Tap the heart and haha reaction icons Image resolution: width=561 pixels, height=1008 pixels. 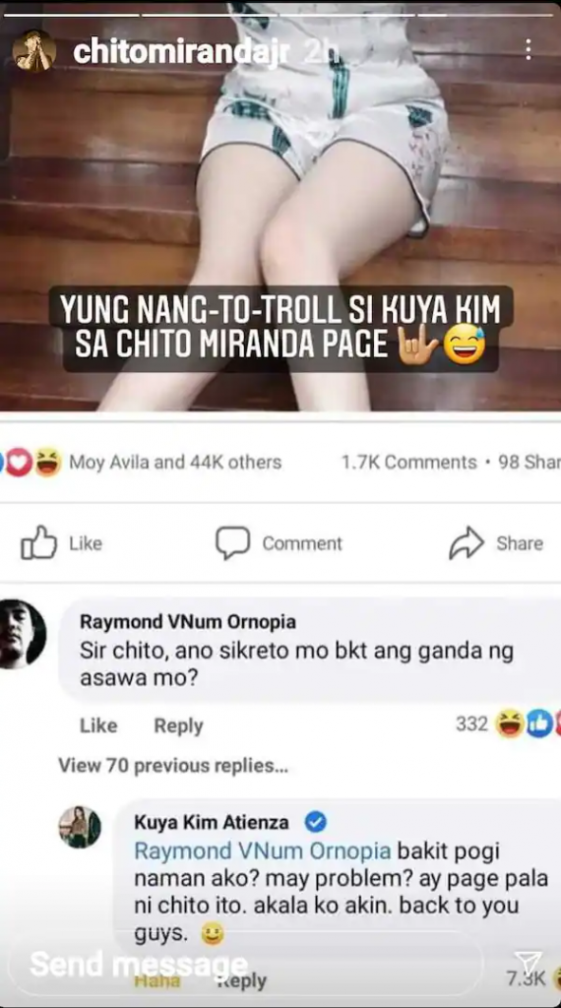point(32,462)
